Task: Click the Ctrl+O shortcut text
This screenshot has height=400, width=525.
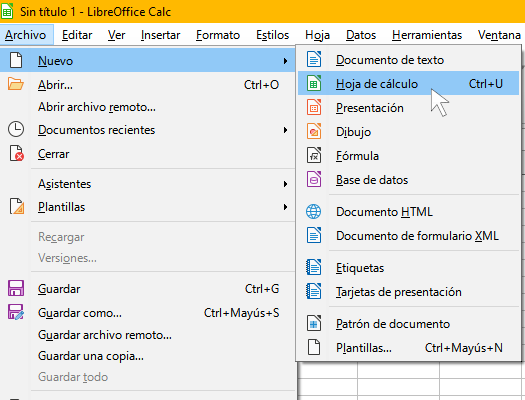Action: [x=261, y=85]
